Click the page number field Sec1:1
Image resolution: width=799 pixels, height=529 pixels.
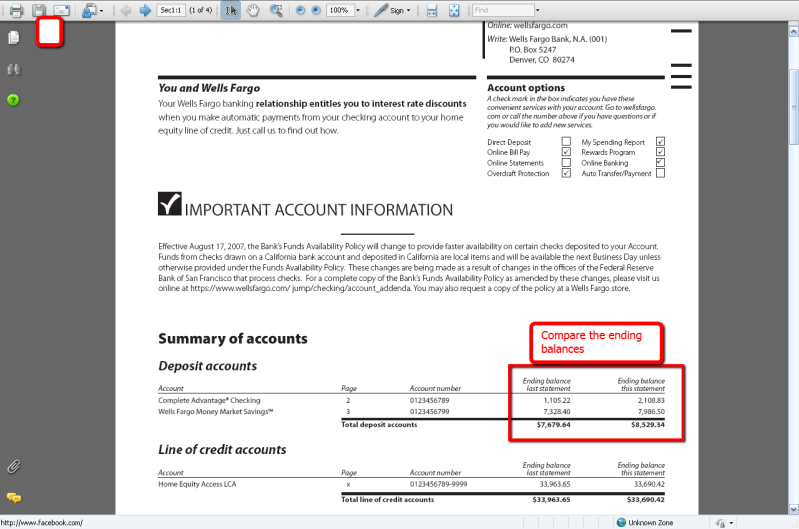pos(171,10)
